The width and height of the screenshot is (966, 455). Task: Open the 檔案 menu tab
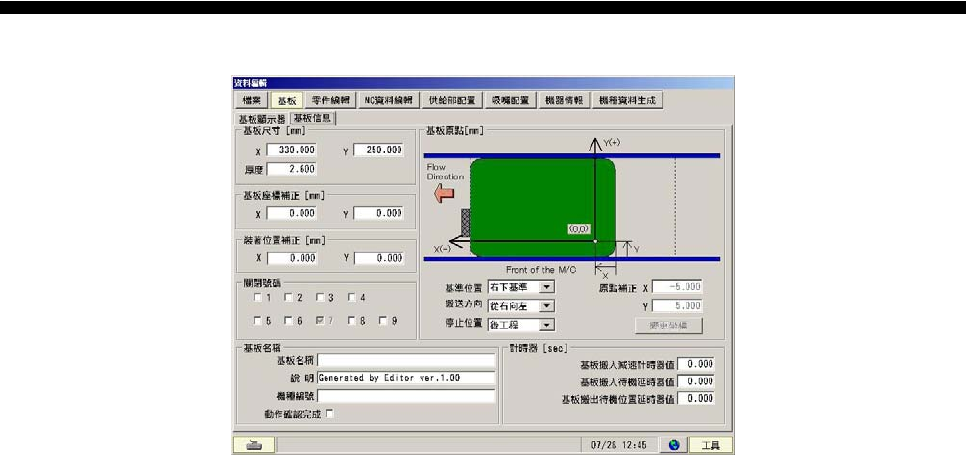(x=251, y=100)
